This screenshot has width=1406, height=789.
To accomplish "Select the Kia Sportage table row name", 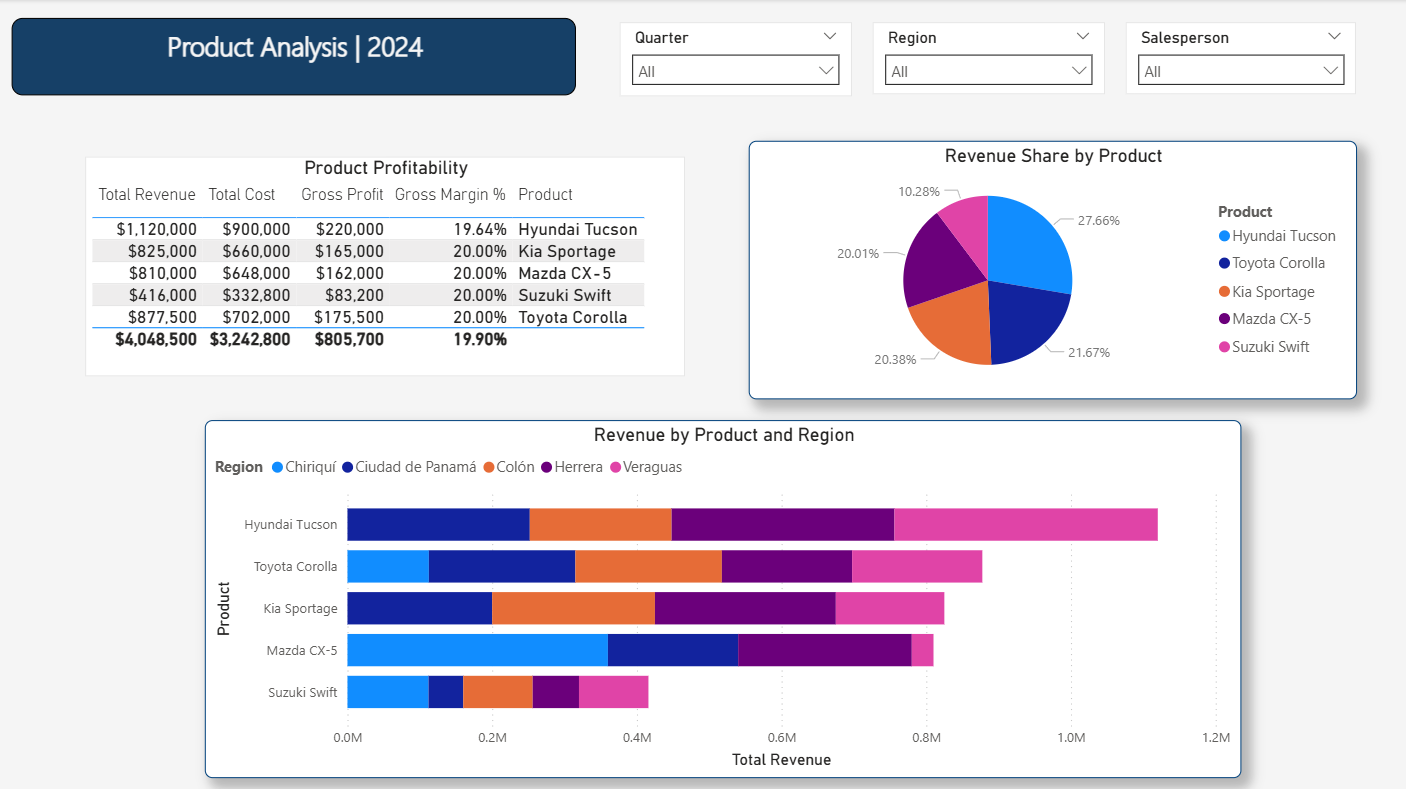I will pos(567,251).
